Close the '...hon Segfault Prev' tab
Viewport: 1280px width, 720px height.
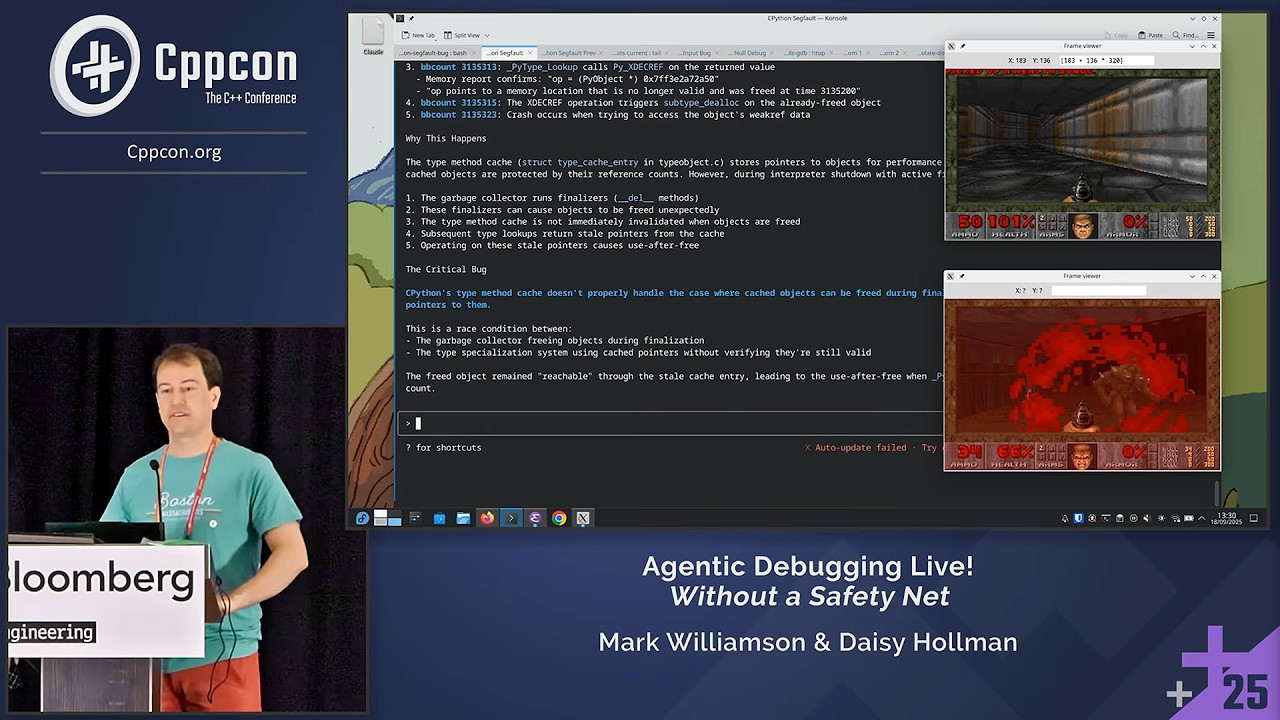click(603, 53)
